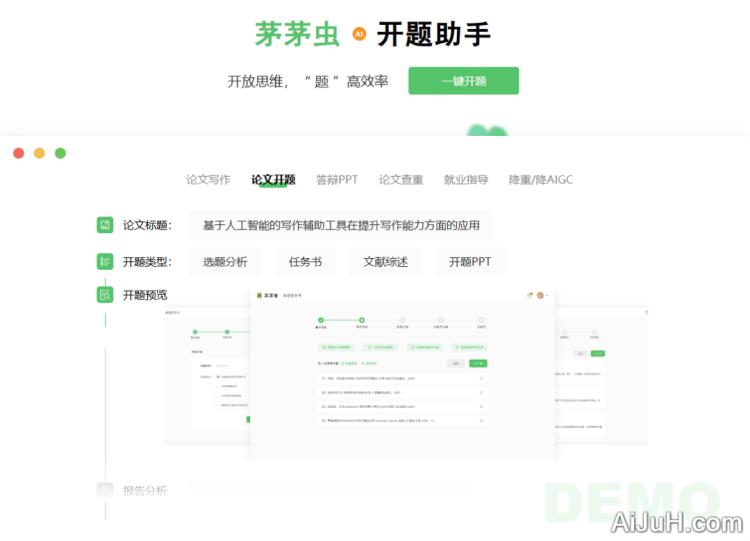Open the 论文写作 tab

tap(208, 180)
